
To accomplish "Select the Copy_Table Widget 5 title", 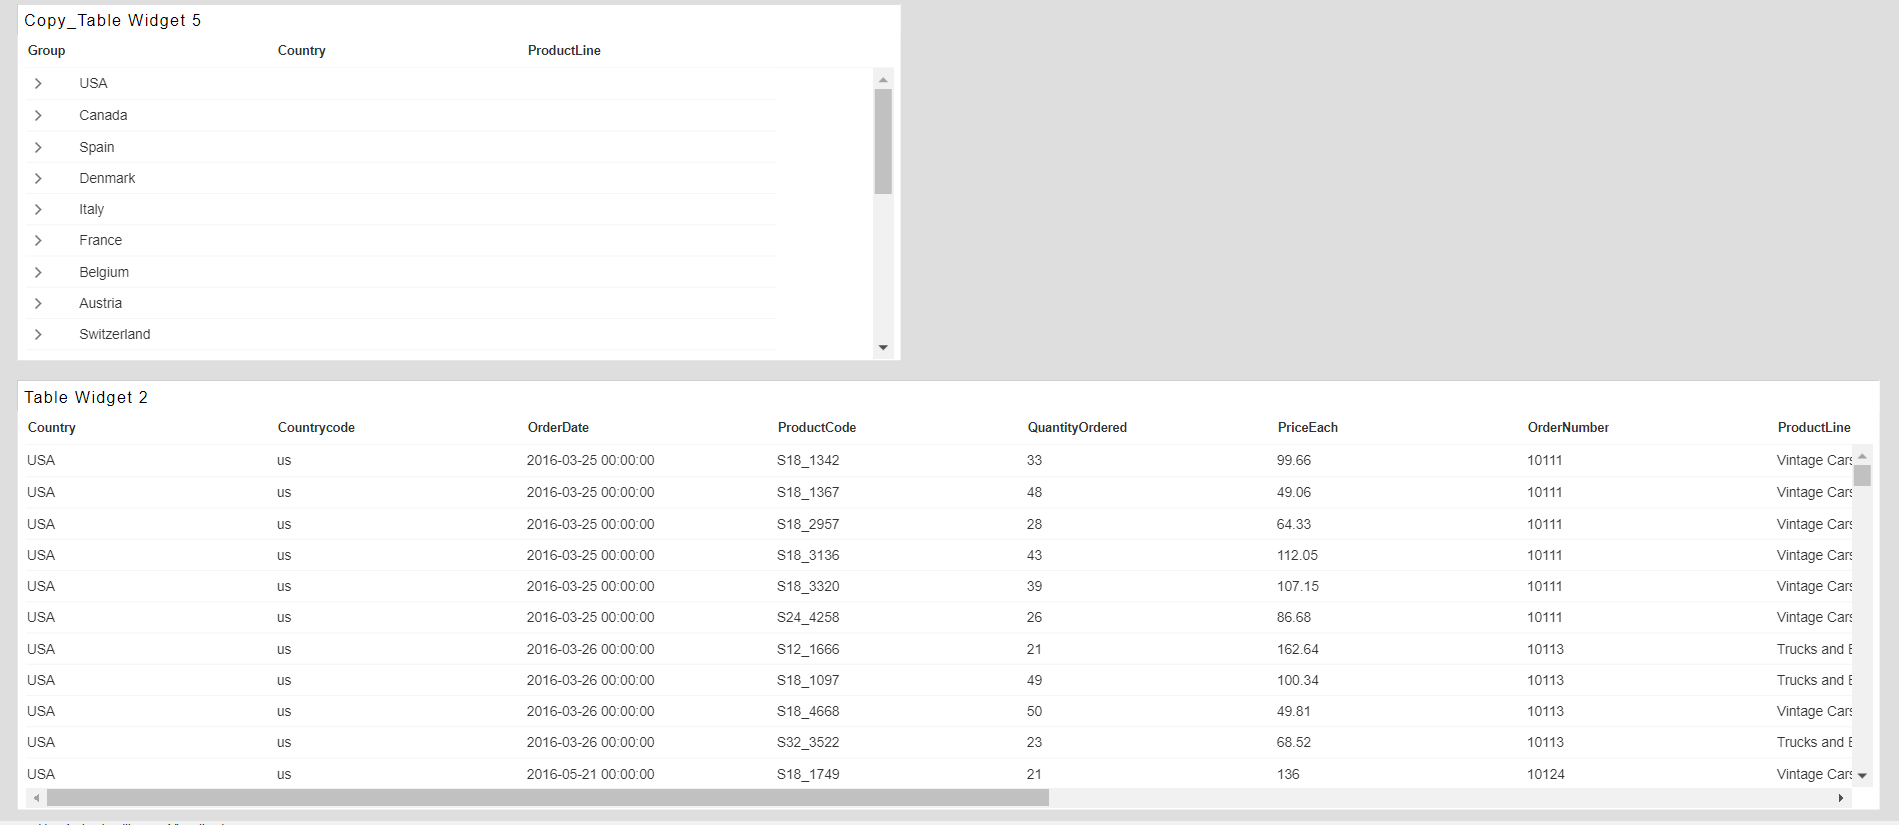I will [113, 21].
